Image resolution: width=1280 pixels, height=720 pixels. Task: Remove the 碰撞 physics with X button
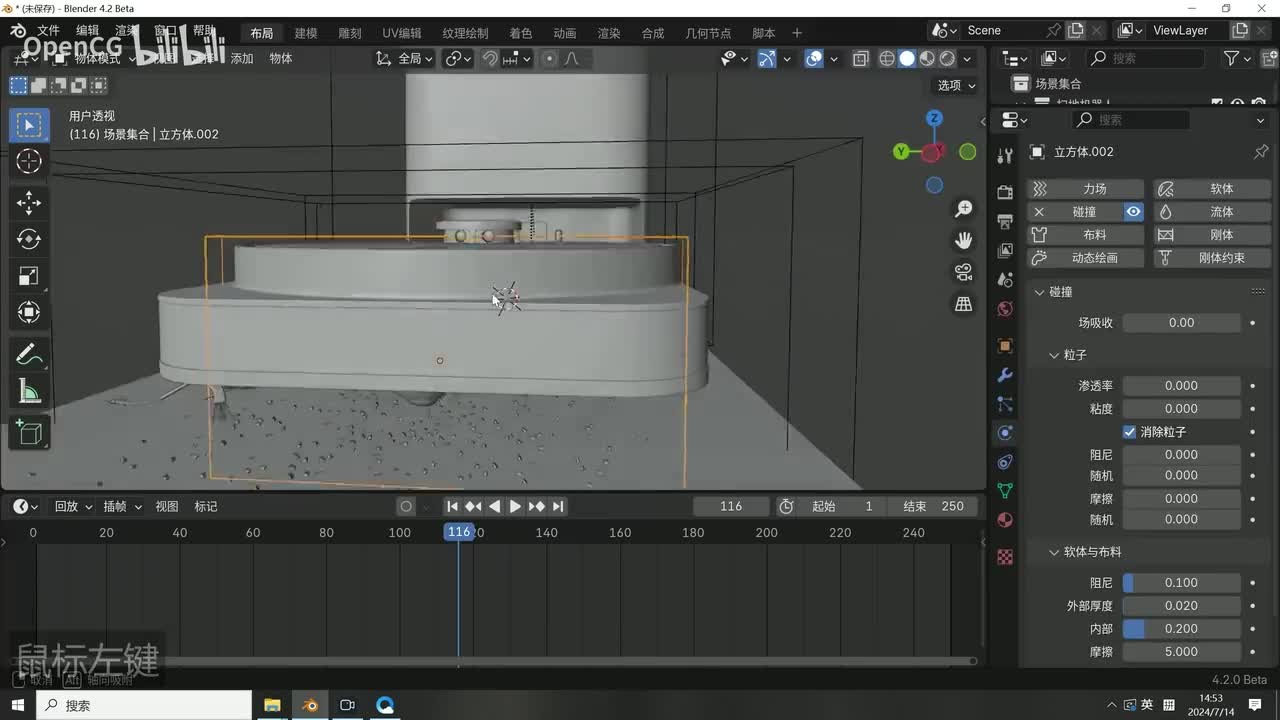pyautogui.click(x=1039, y=212)
